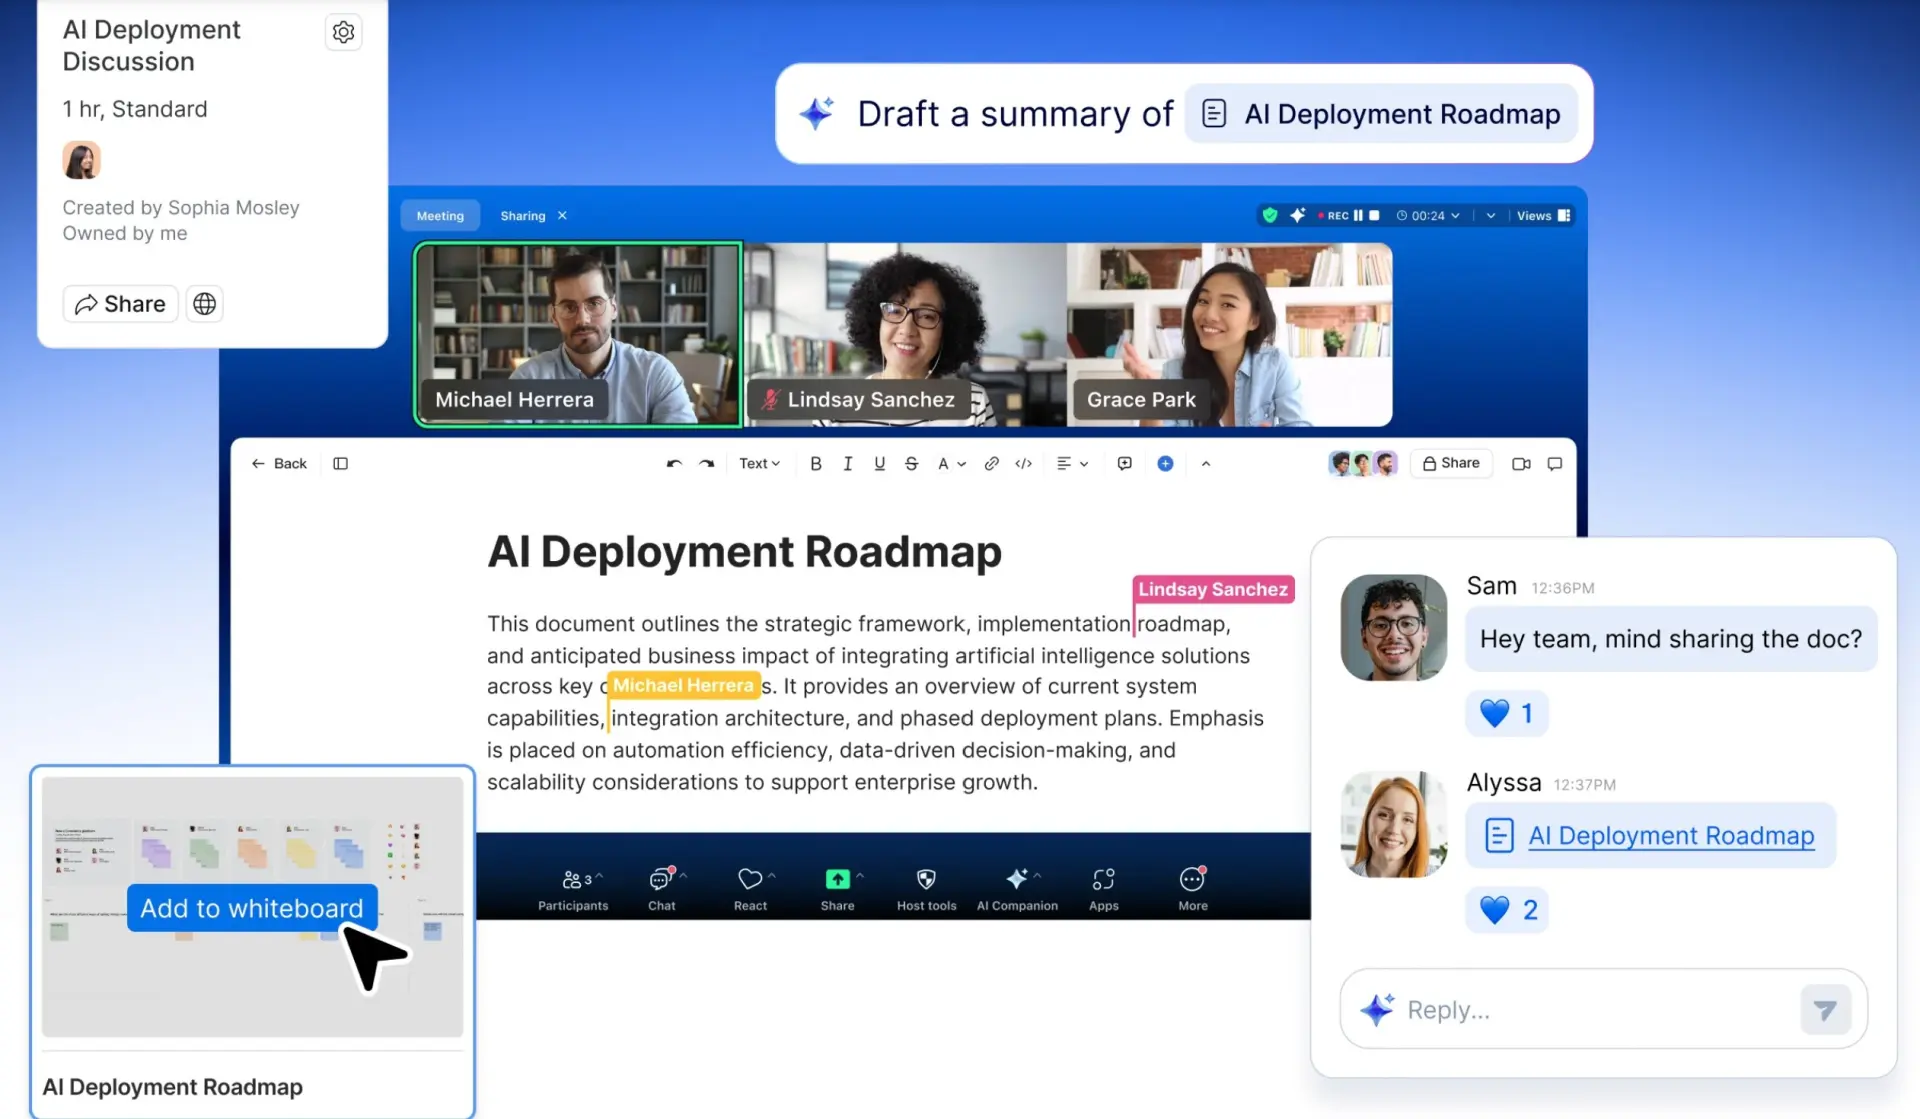Send the chat reply

coord(1825,1010)
